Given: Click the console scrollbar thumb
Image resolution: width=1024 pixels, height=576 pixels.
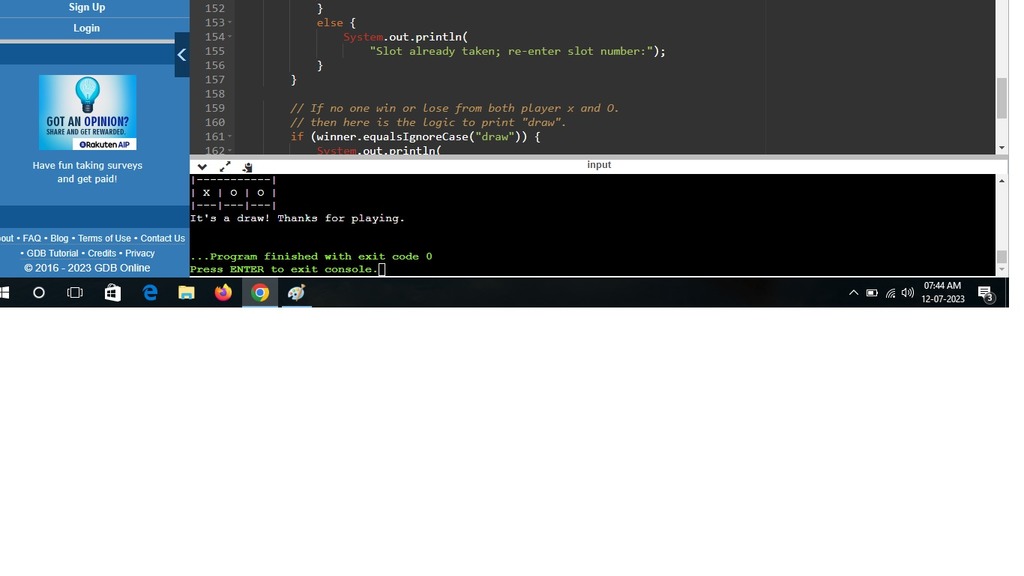Looking at the screenshot, I should [1001, 256].
